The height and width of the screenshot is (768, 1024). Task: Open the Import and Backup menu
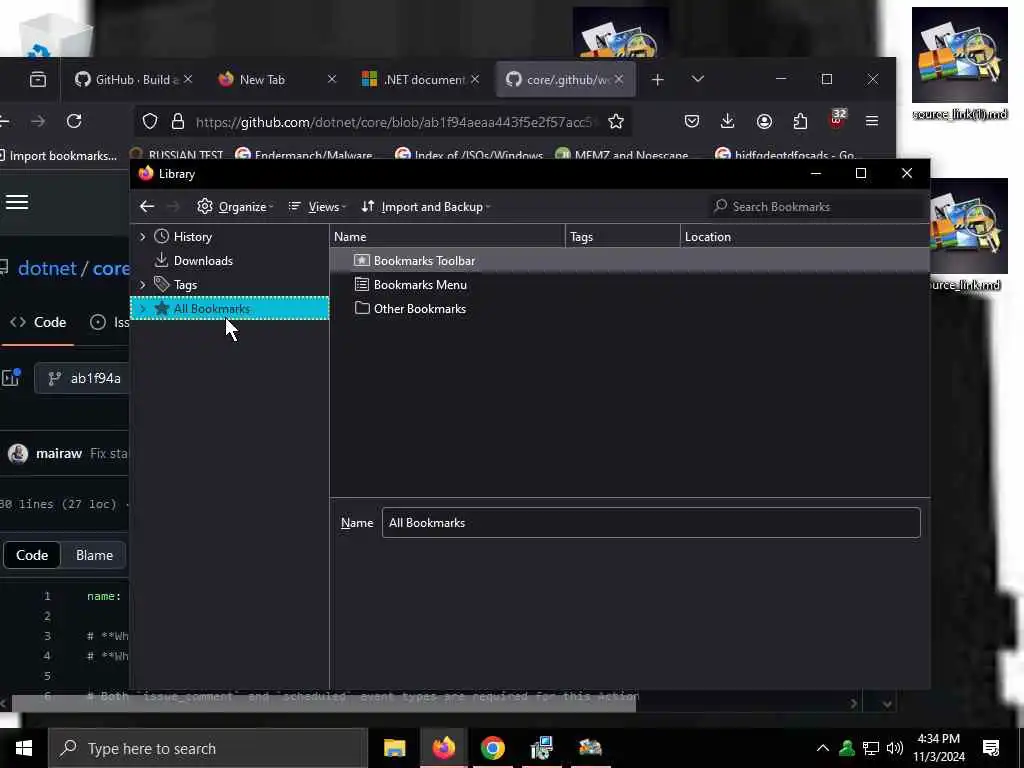click(426, 206)
